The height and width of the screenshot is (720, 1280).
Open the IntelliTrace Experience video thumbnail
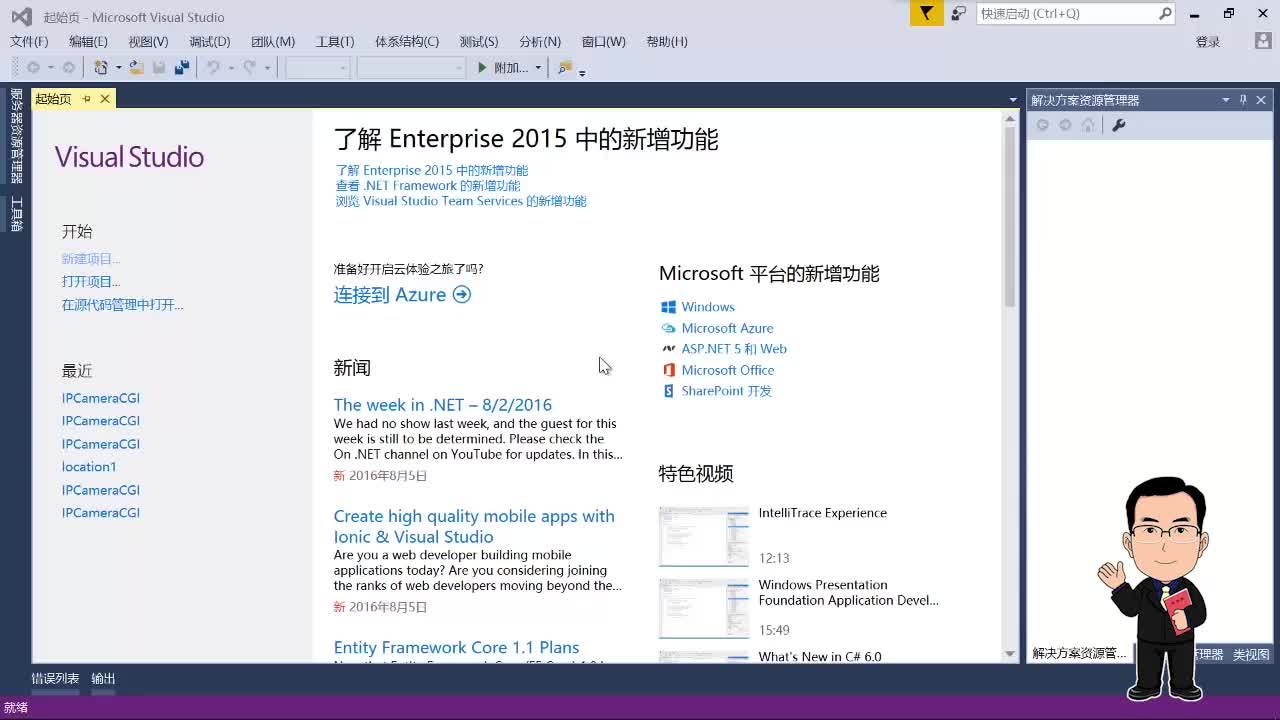[704, 536]
